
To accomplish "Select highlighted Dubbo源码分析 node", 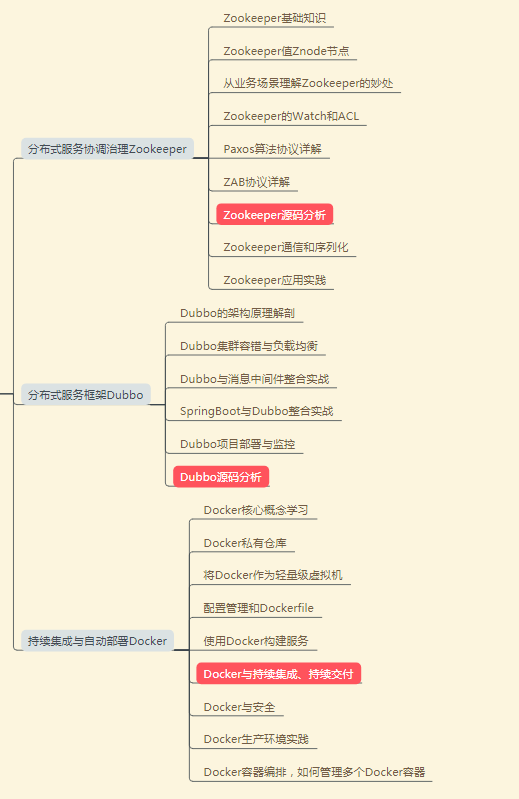I will 221,477.
